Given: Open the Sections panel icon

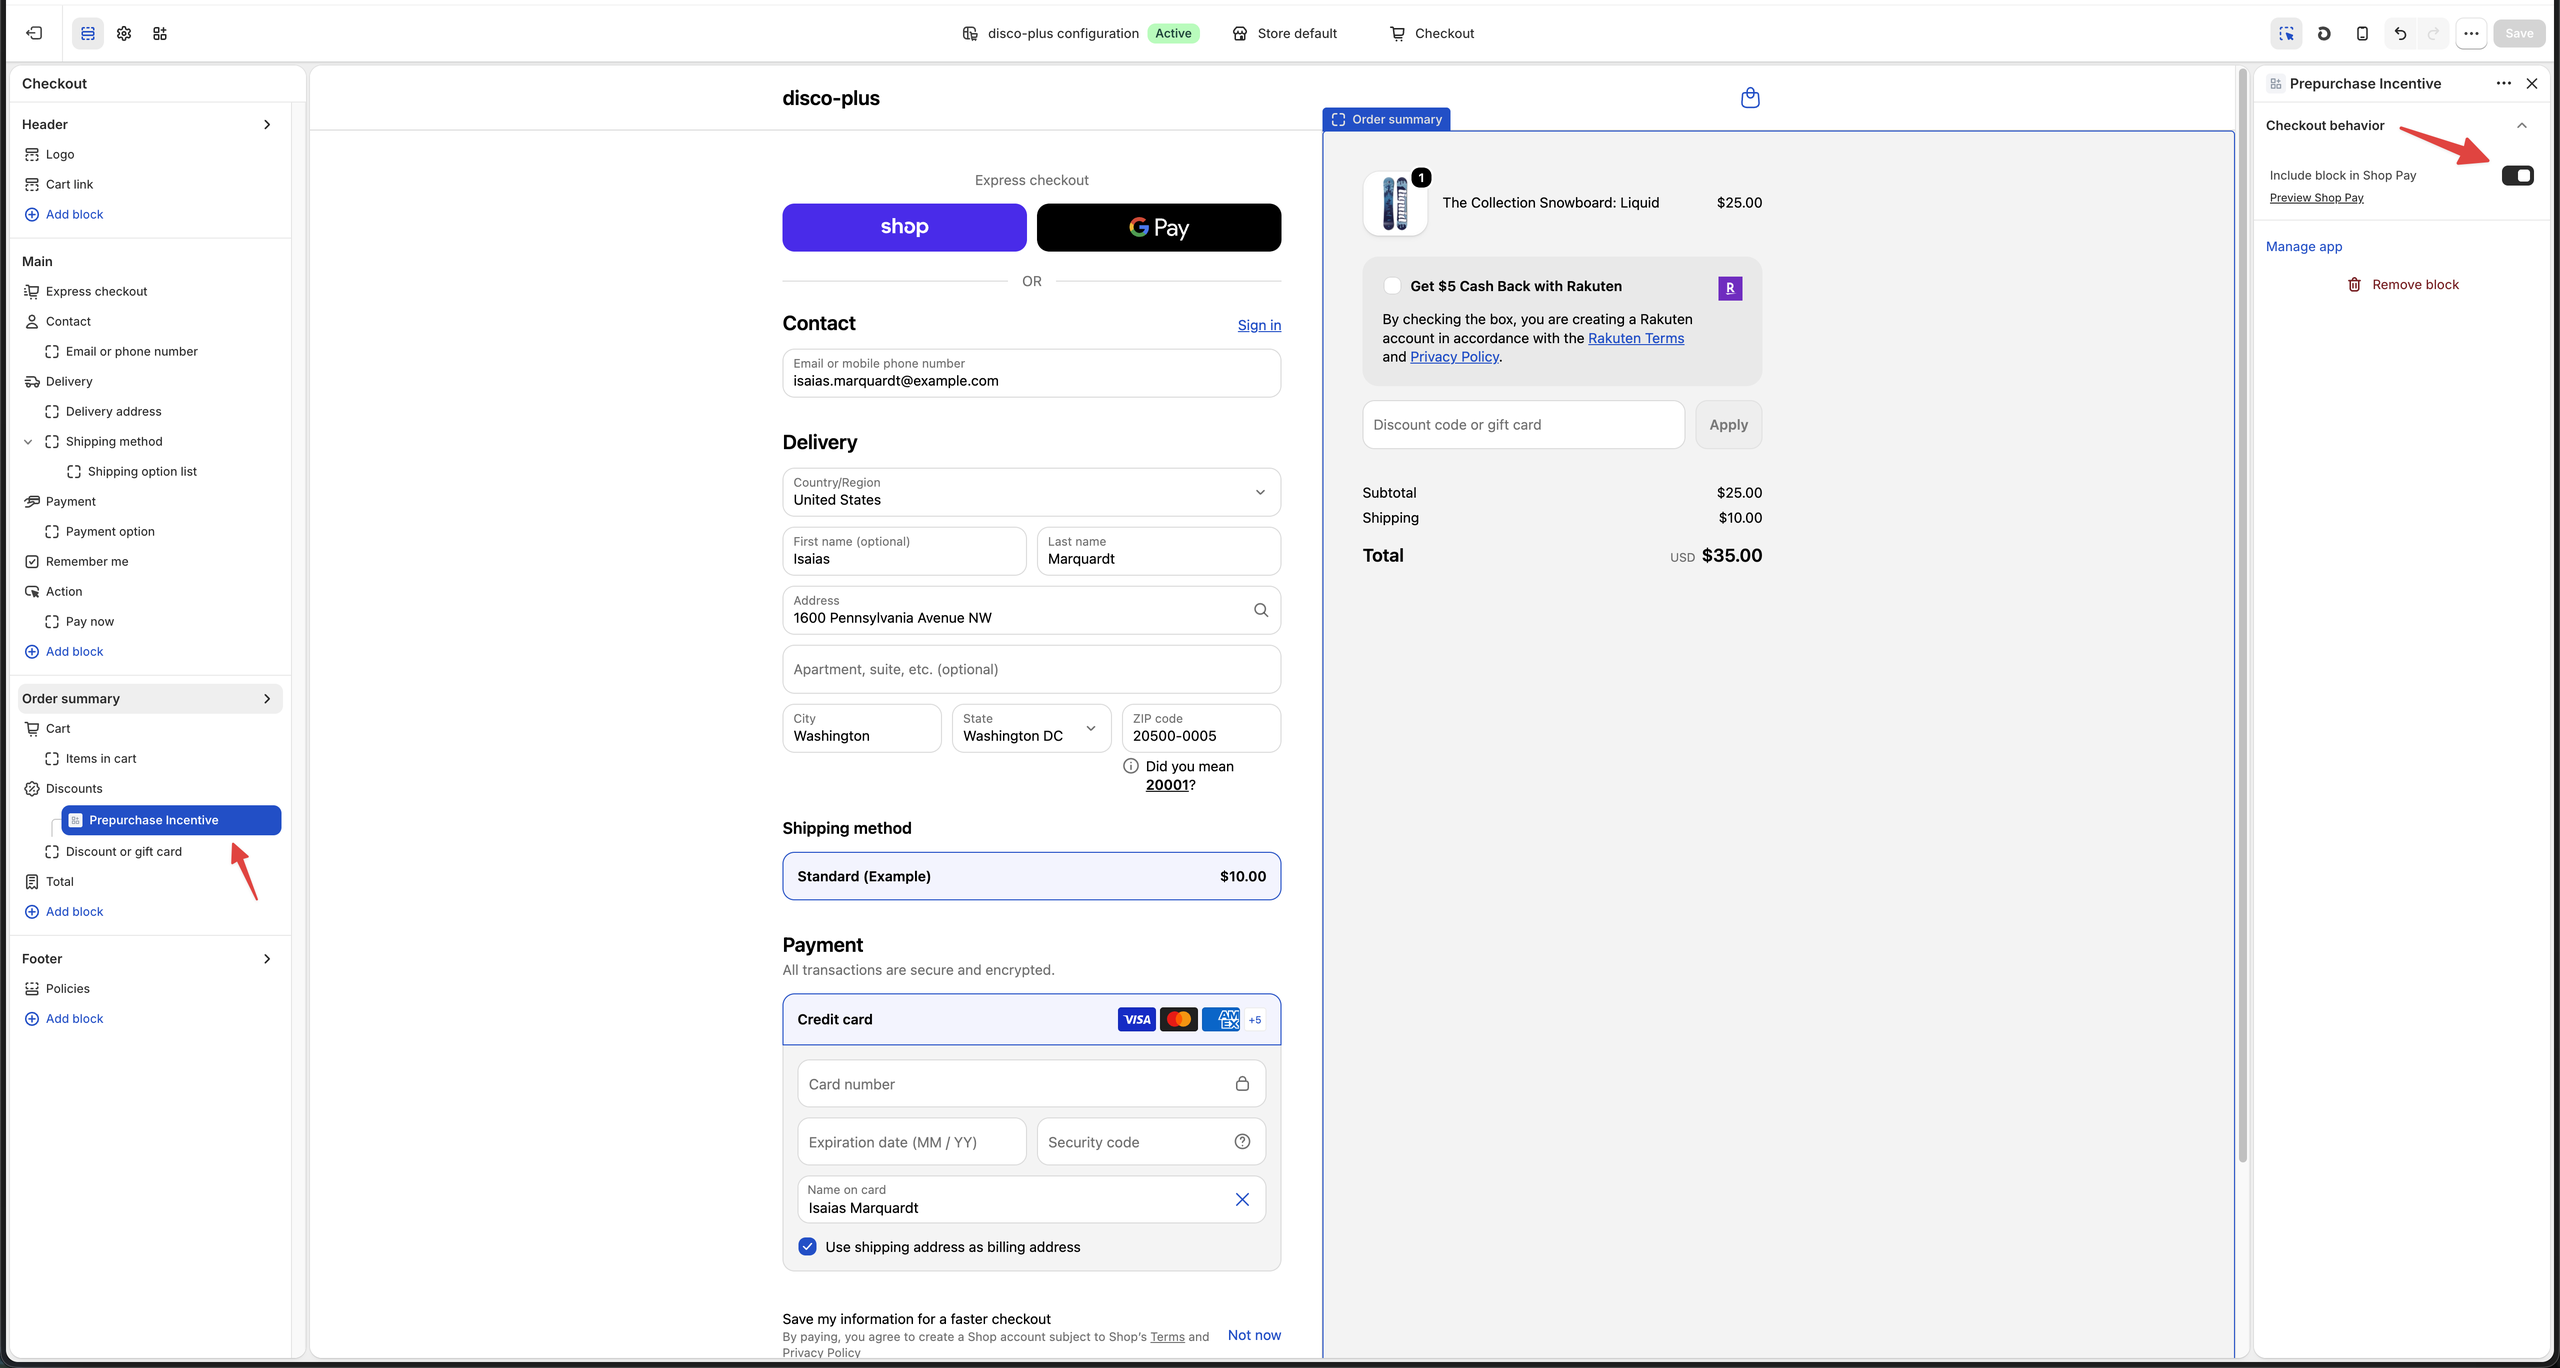Looking at the screenshot, I should (x=88, y=33).
